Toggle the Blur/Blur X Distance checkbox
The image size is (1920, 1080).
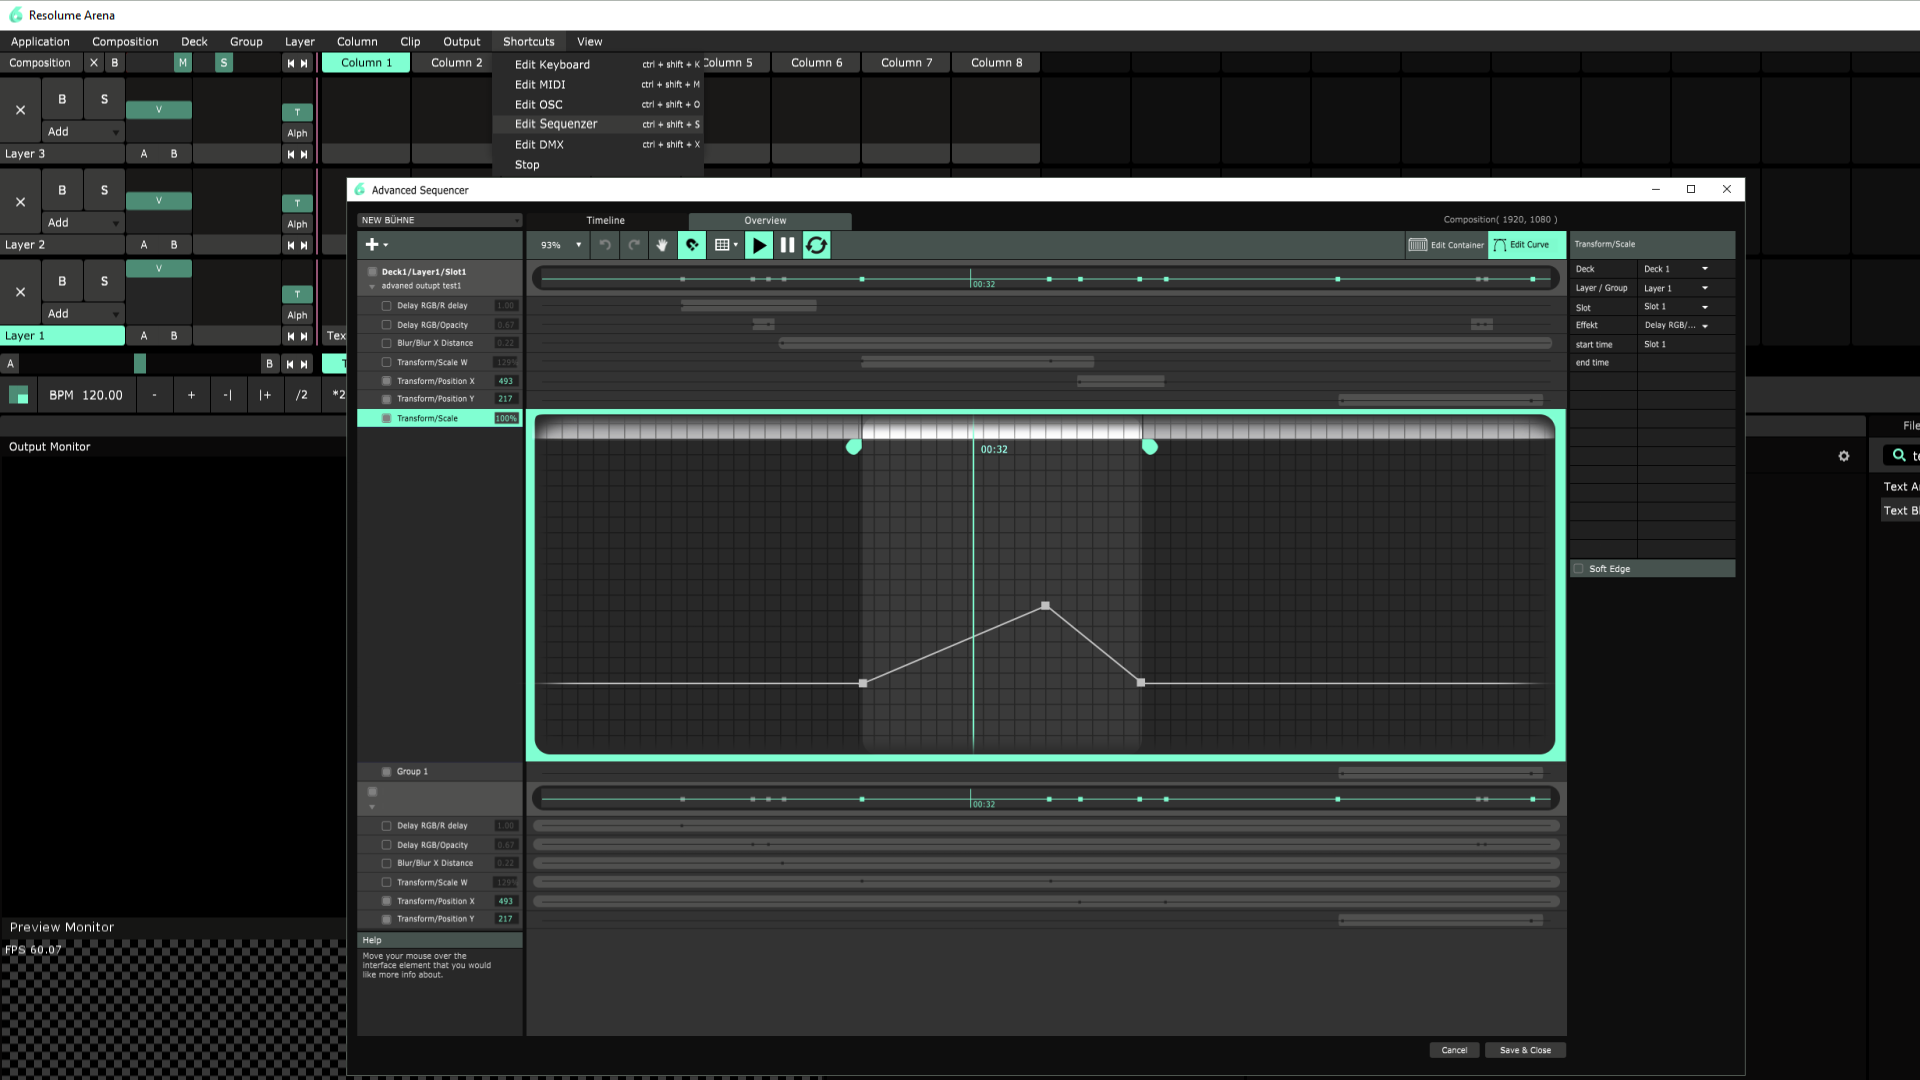(386, 343)
